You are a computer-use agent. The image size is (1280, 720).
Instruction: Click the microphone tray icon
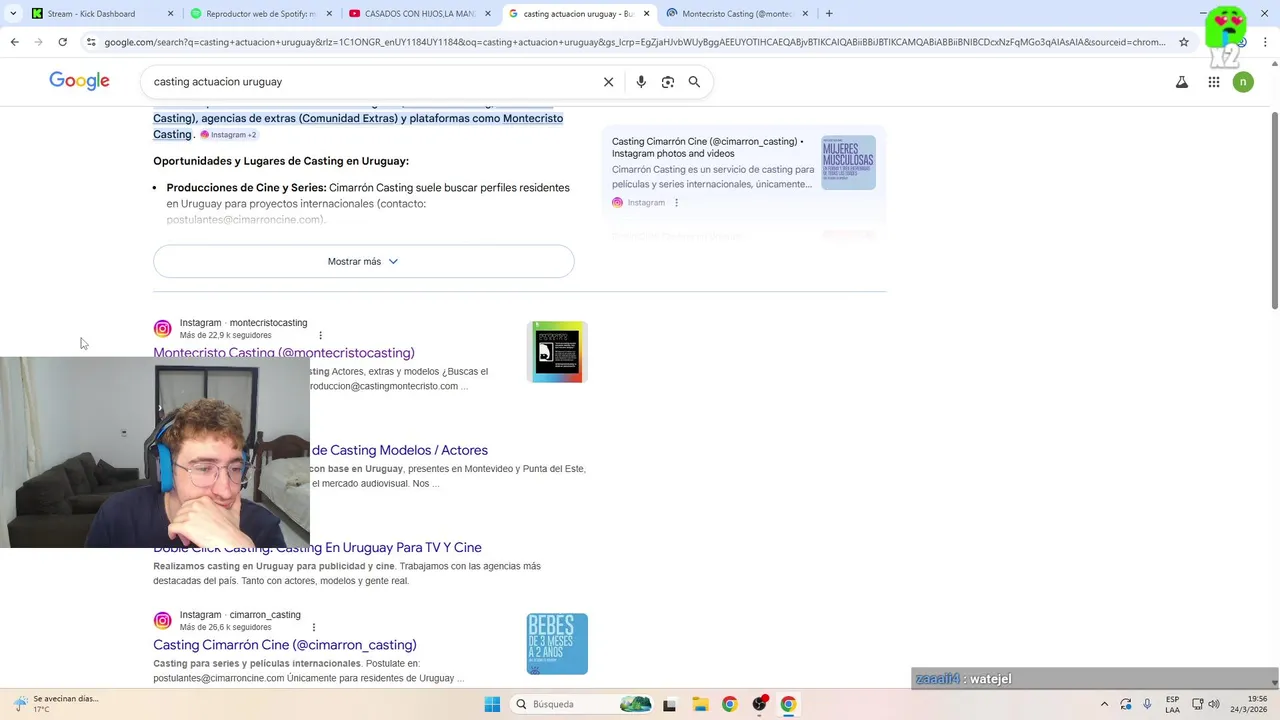click(x=1147, y=704)
